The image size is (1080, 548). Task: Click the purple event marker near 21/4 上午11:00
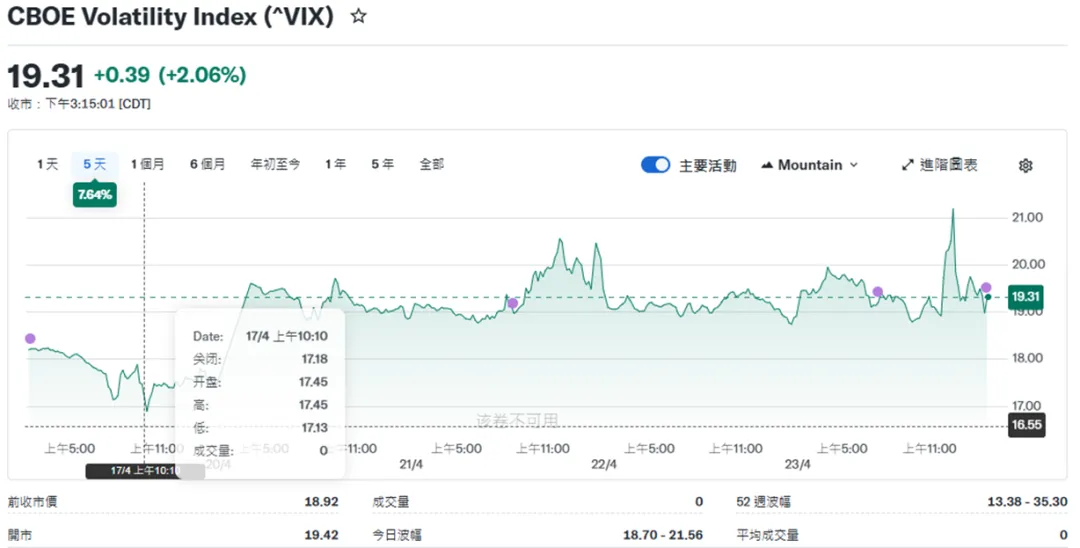512,303
